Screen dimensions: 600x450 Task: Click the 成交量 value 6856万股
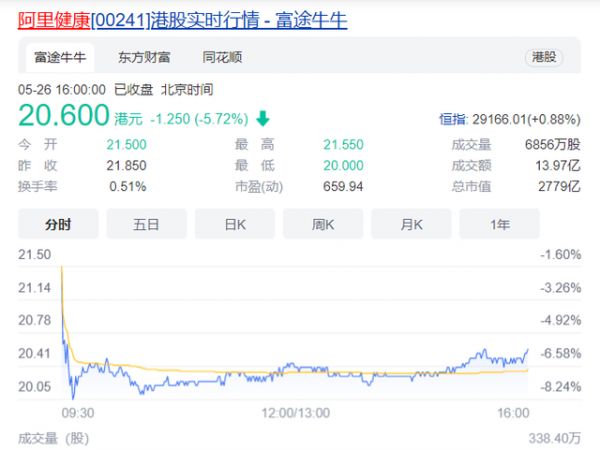click(x=553, y=145)
